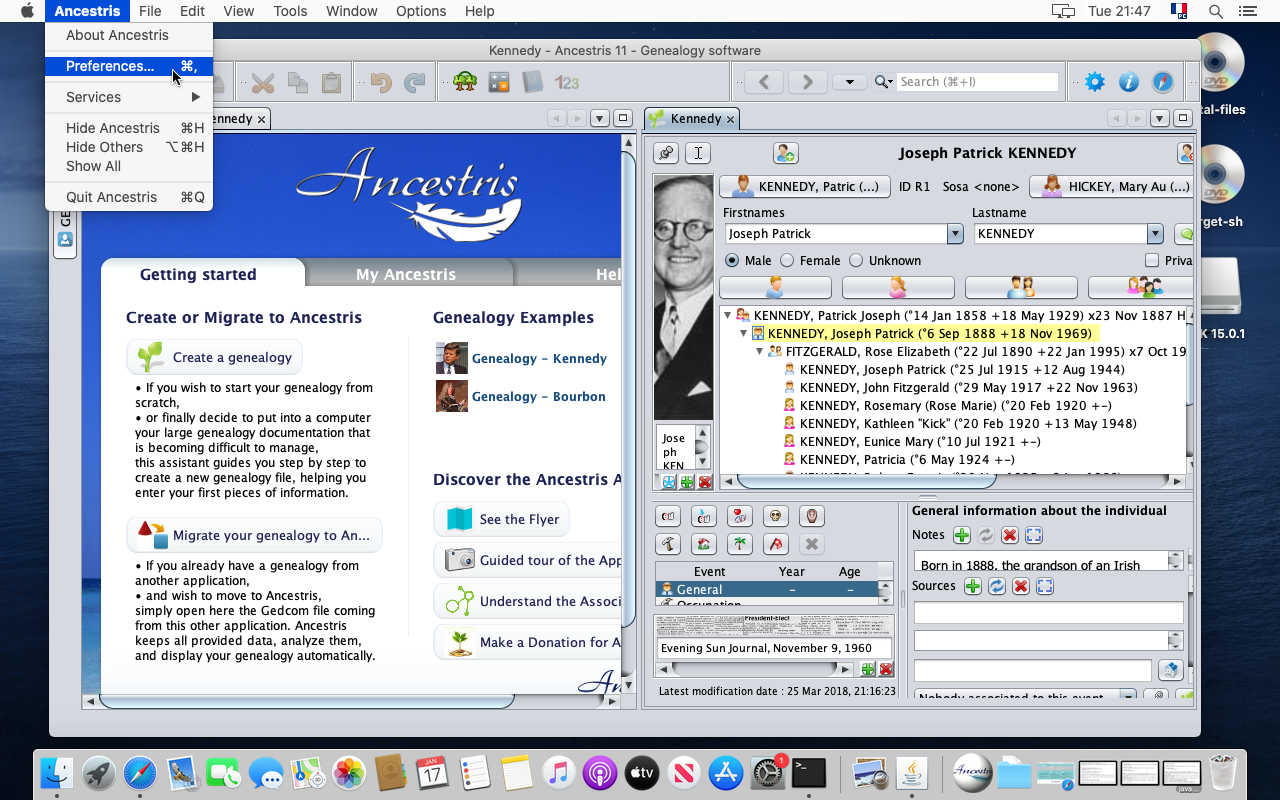Click the green plus next to Notes
This screenshot has height=800, width=1280.
962,535
